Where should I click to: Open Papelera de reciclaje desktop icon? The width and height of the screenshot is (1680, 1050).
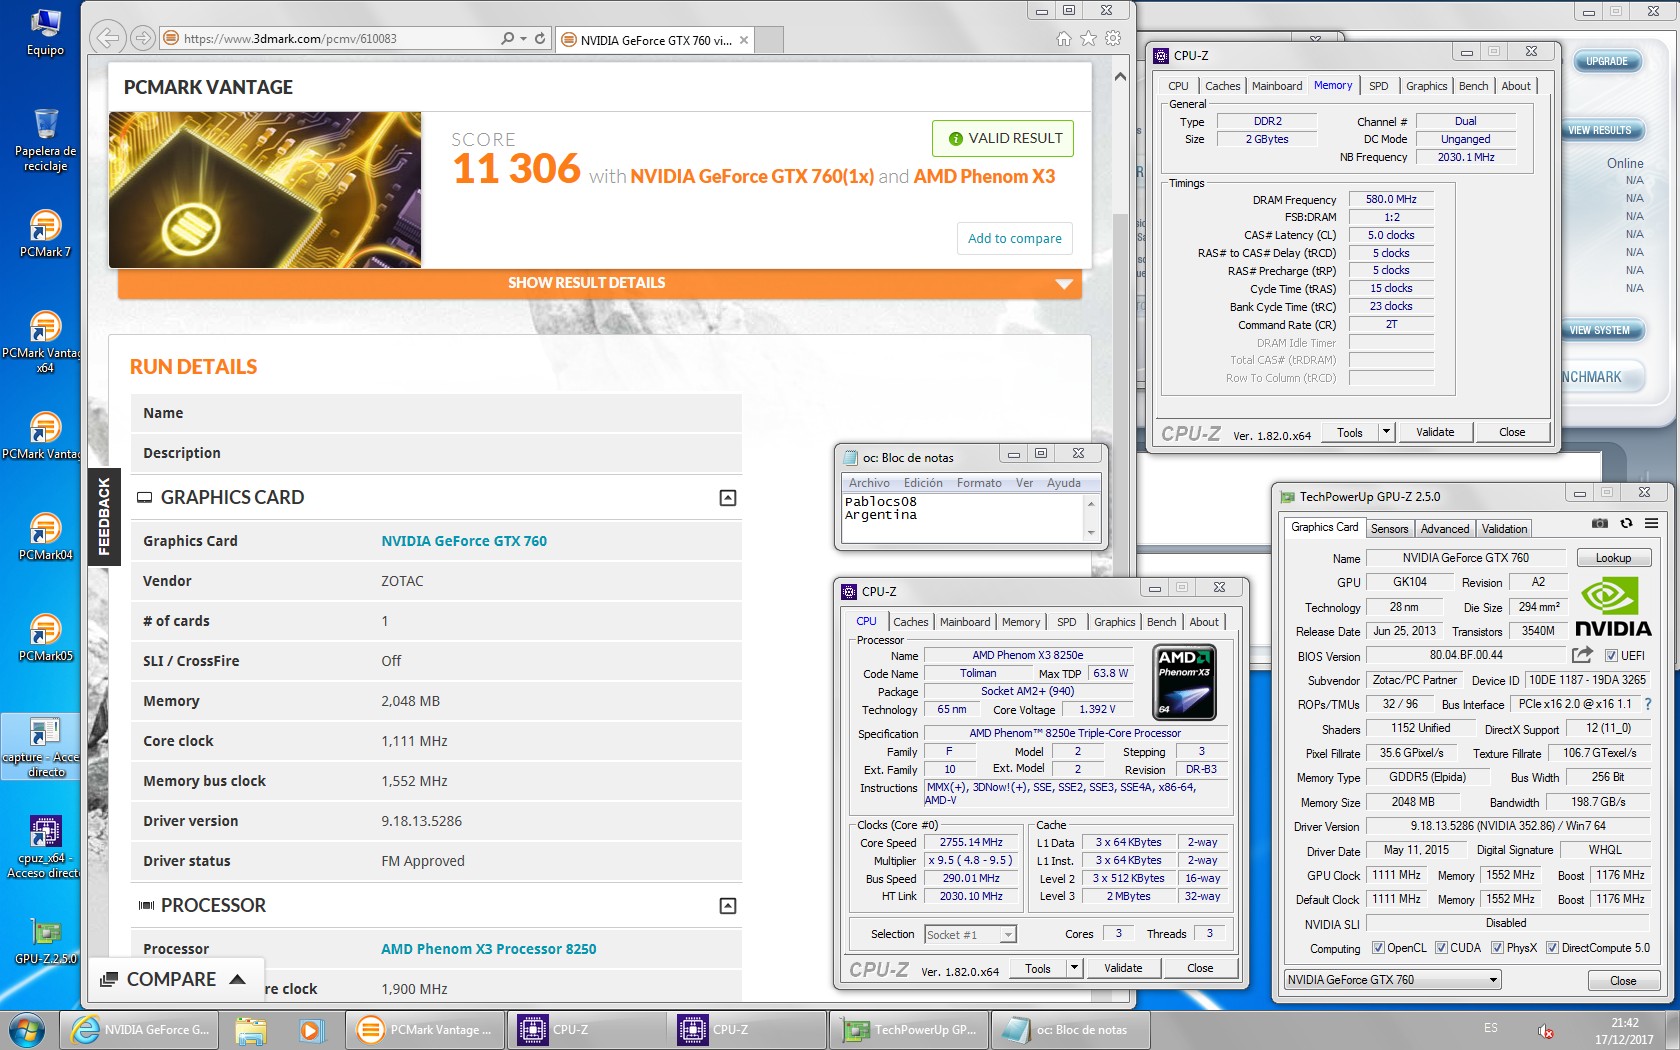click(x=45, y=140)
